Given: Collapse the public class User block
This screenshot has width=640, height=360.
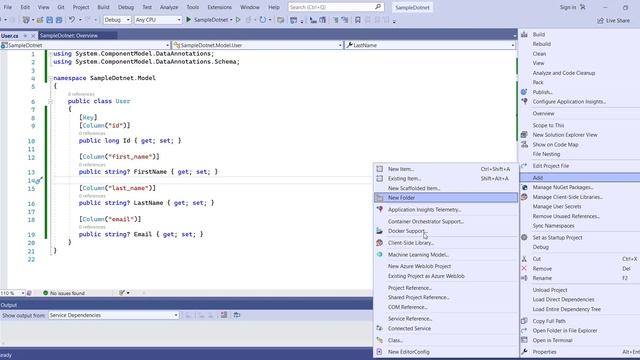Looking at the screenshot, I should coord(51,101).
